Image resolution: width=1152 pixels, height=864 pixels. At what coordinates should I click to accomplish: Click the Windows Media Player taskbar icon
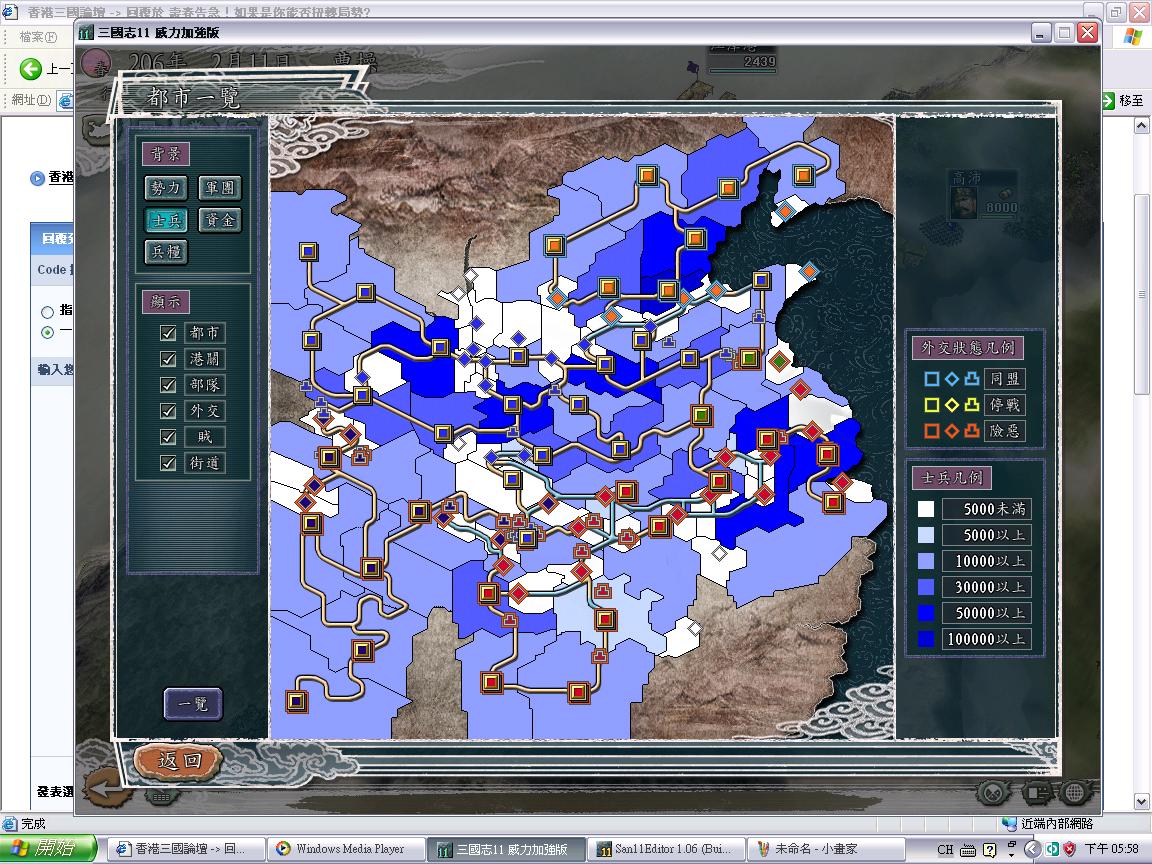(x=283, y=849)
